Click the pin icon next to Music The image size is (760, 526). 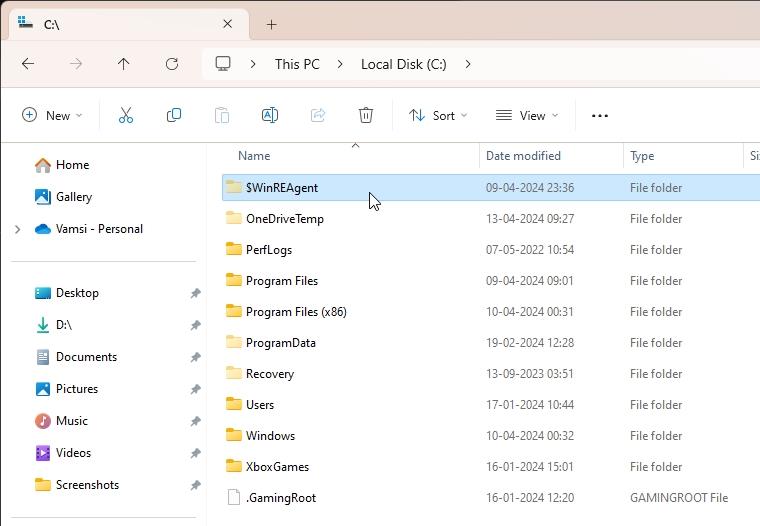[x=195, y=421]
